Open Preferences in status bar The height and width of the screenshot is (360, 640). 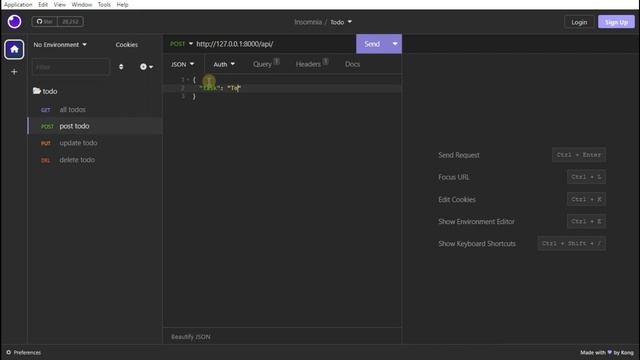click(24, 352)
